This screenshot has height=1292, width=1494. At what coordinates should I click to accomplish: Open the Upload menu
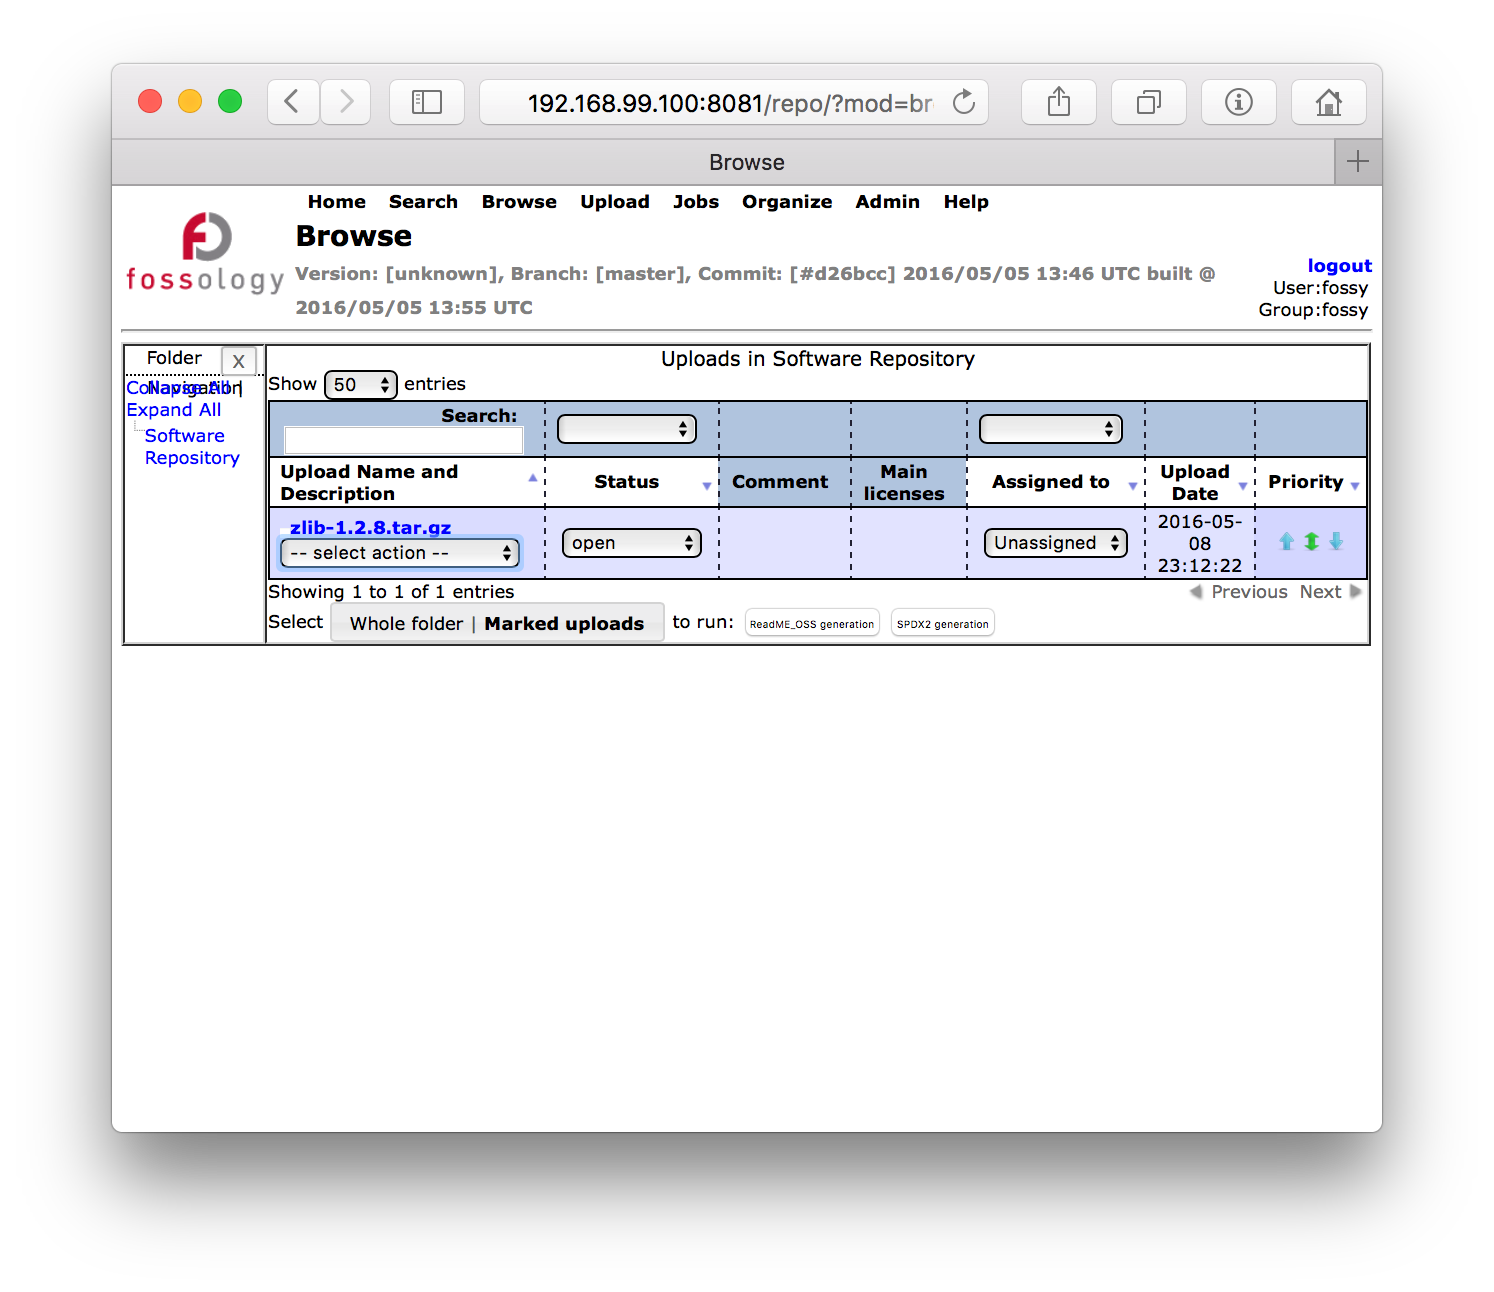pyautogui.click(x=615, y=202)
